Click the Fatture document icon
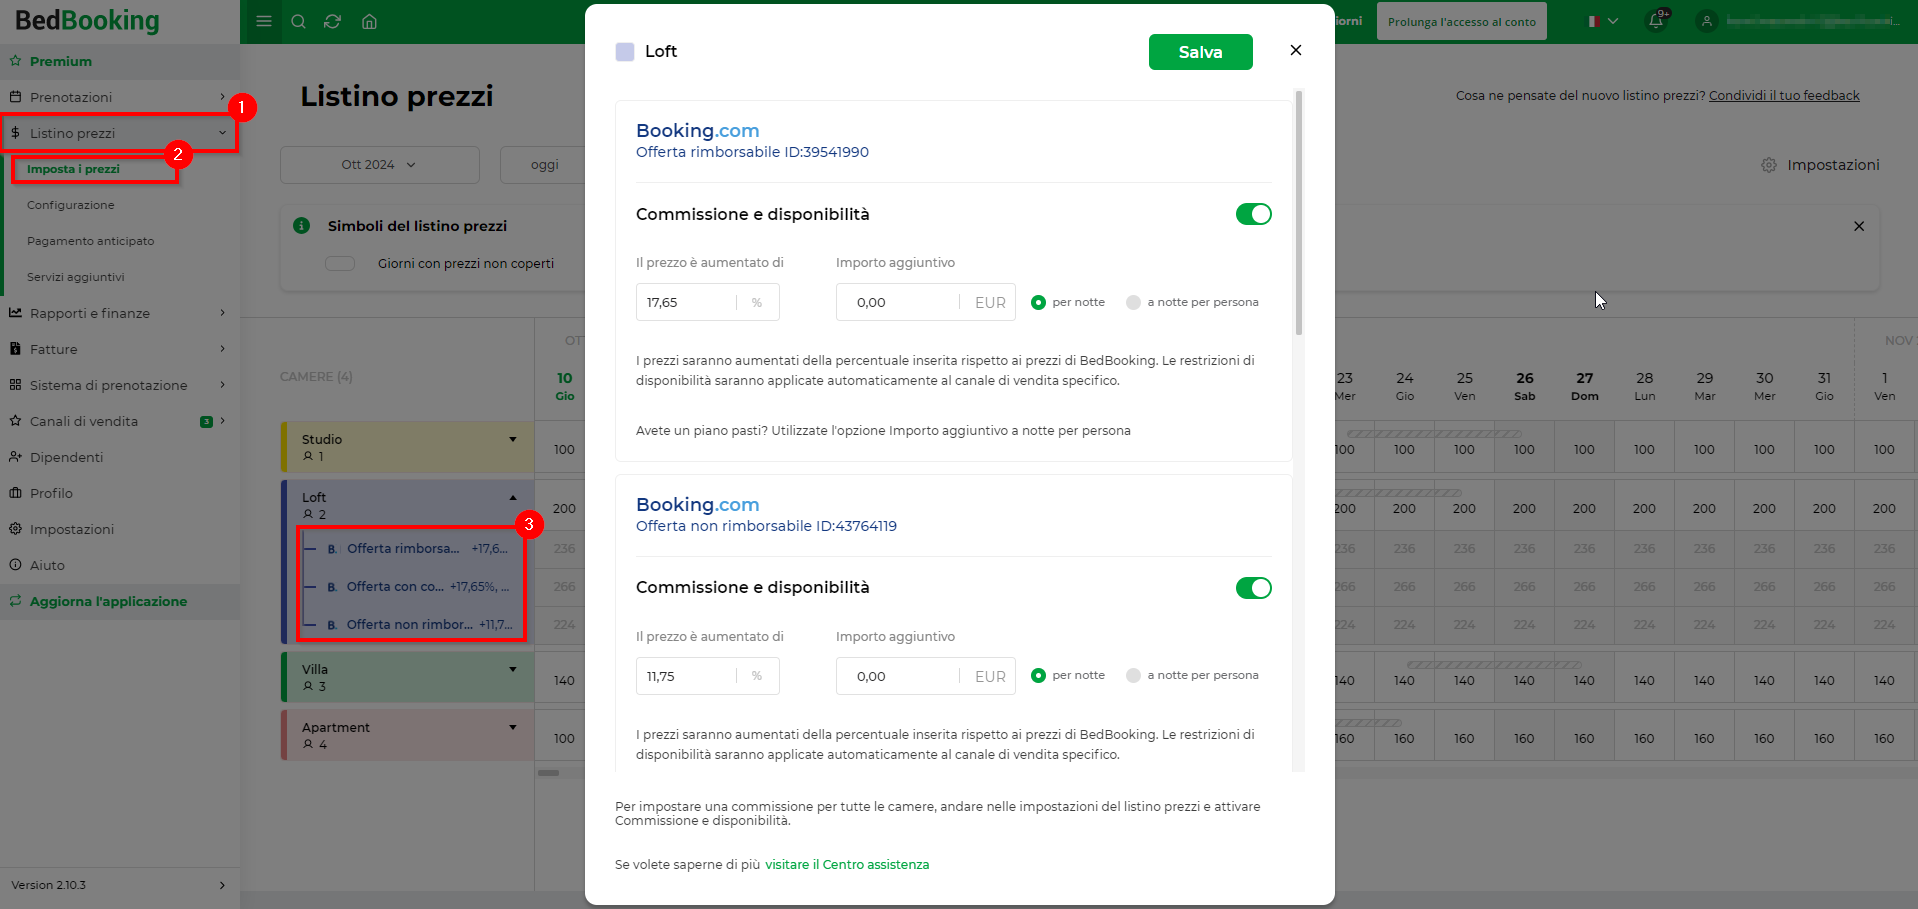This screenshot has width=1918, height=909. coord(16,349)
